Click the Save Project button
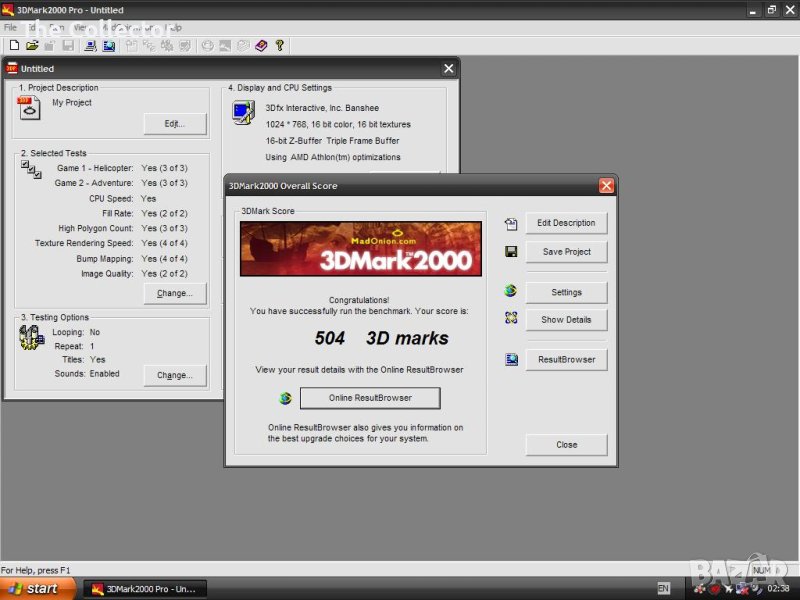 click(x=566, y=252)
